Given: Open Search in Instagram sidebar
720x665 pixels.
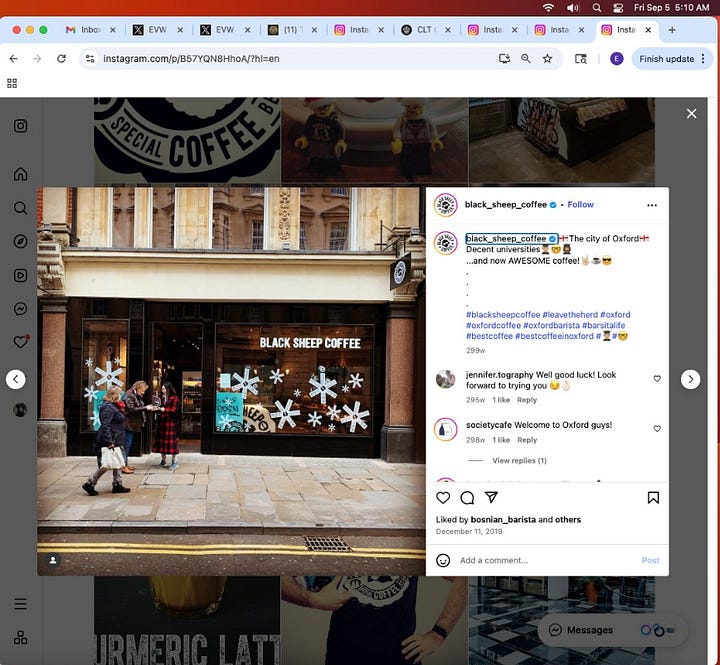Looking at the screenshot, I should tap(20, 208).
